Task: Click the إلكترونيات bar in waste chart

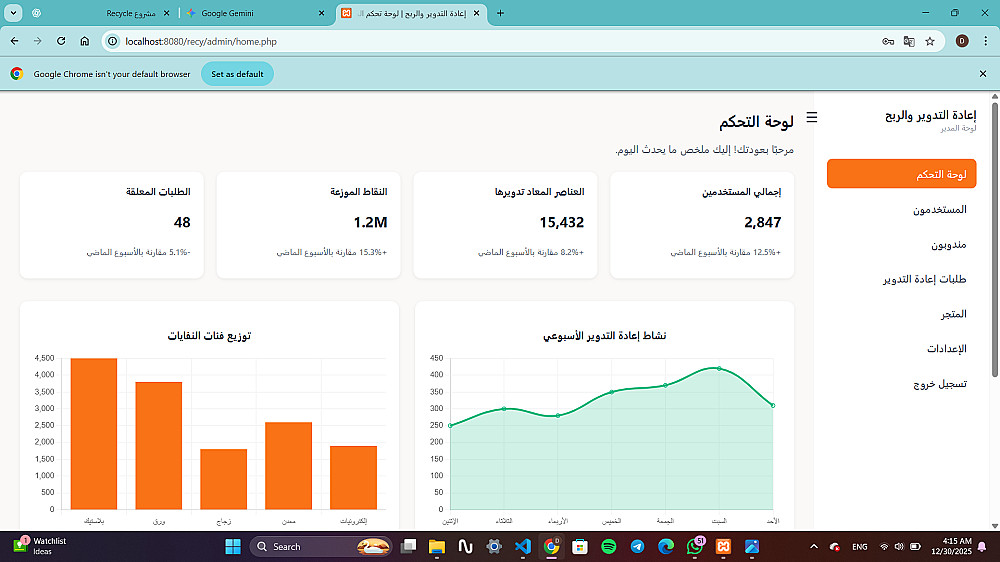Action: tap(353, 477)
